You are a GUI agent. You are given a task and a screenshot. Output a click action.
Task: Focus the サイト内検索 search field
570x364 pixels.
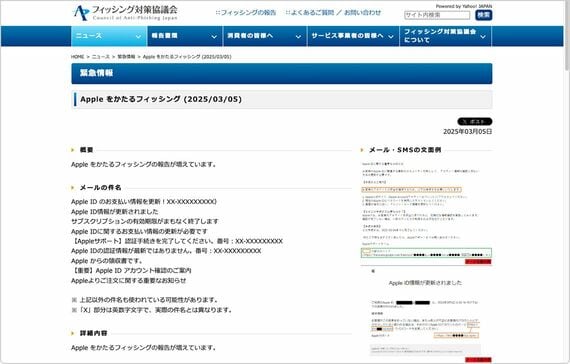437,15
